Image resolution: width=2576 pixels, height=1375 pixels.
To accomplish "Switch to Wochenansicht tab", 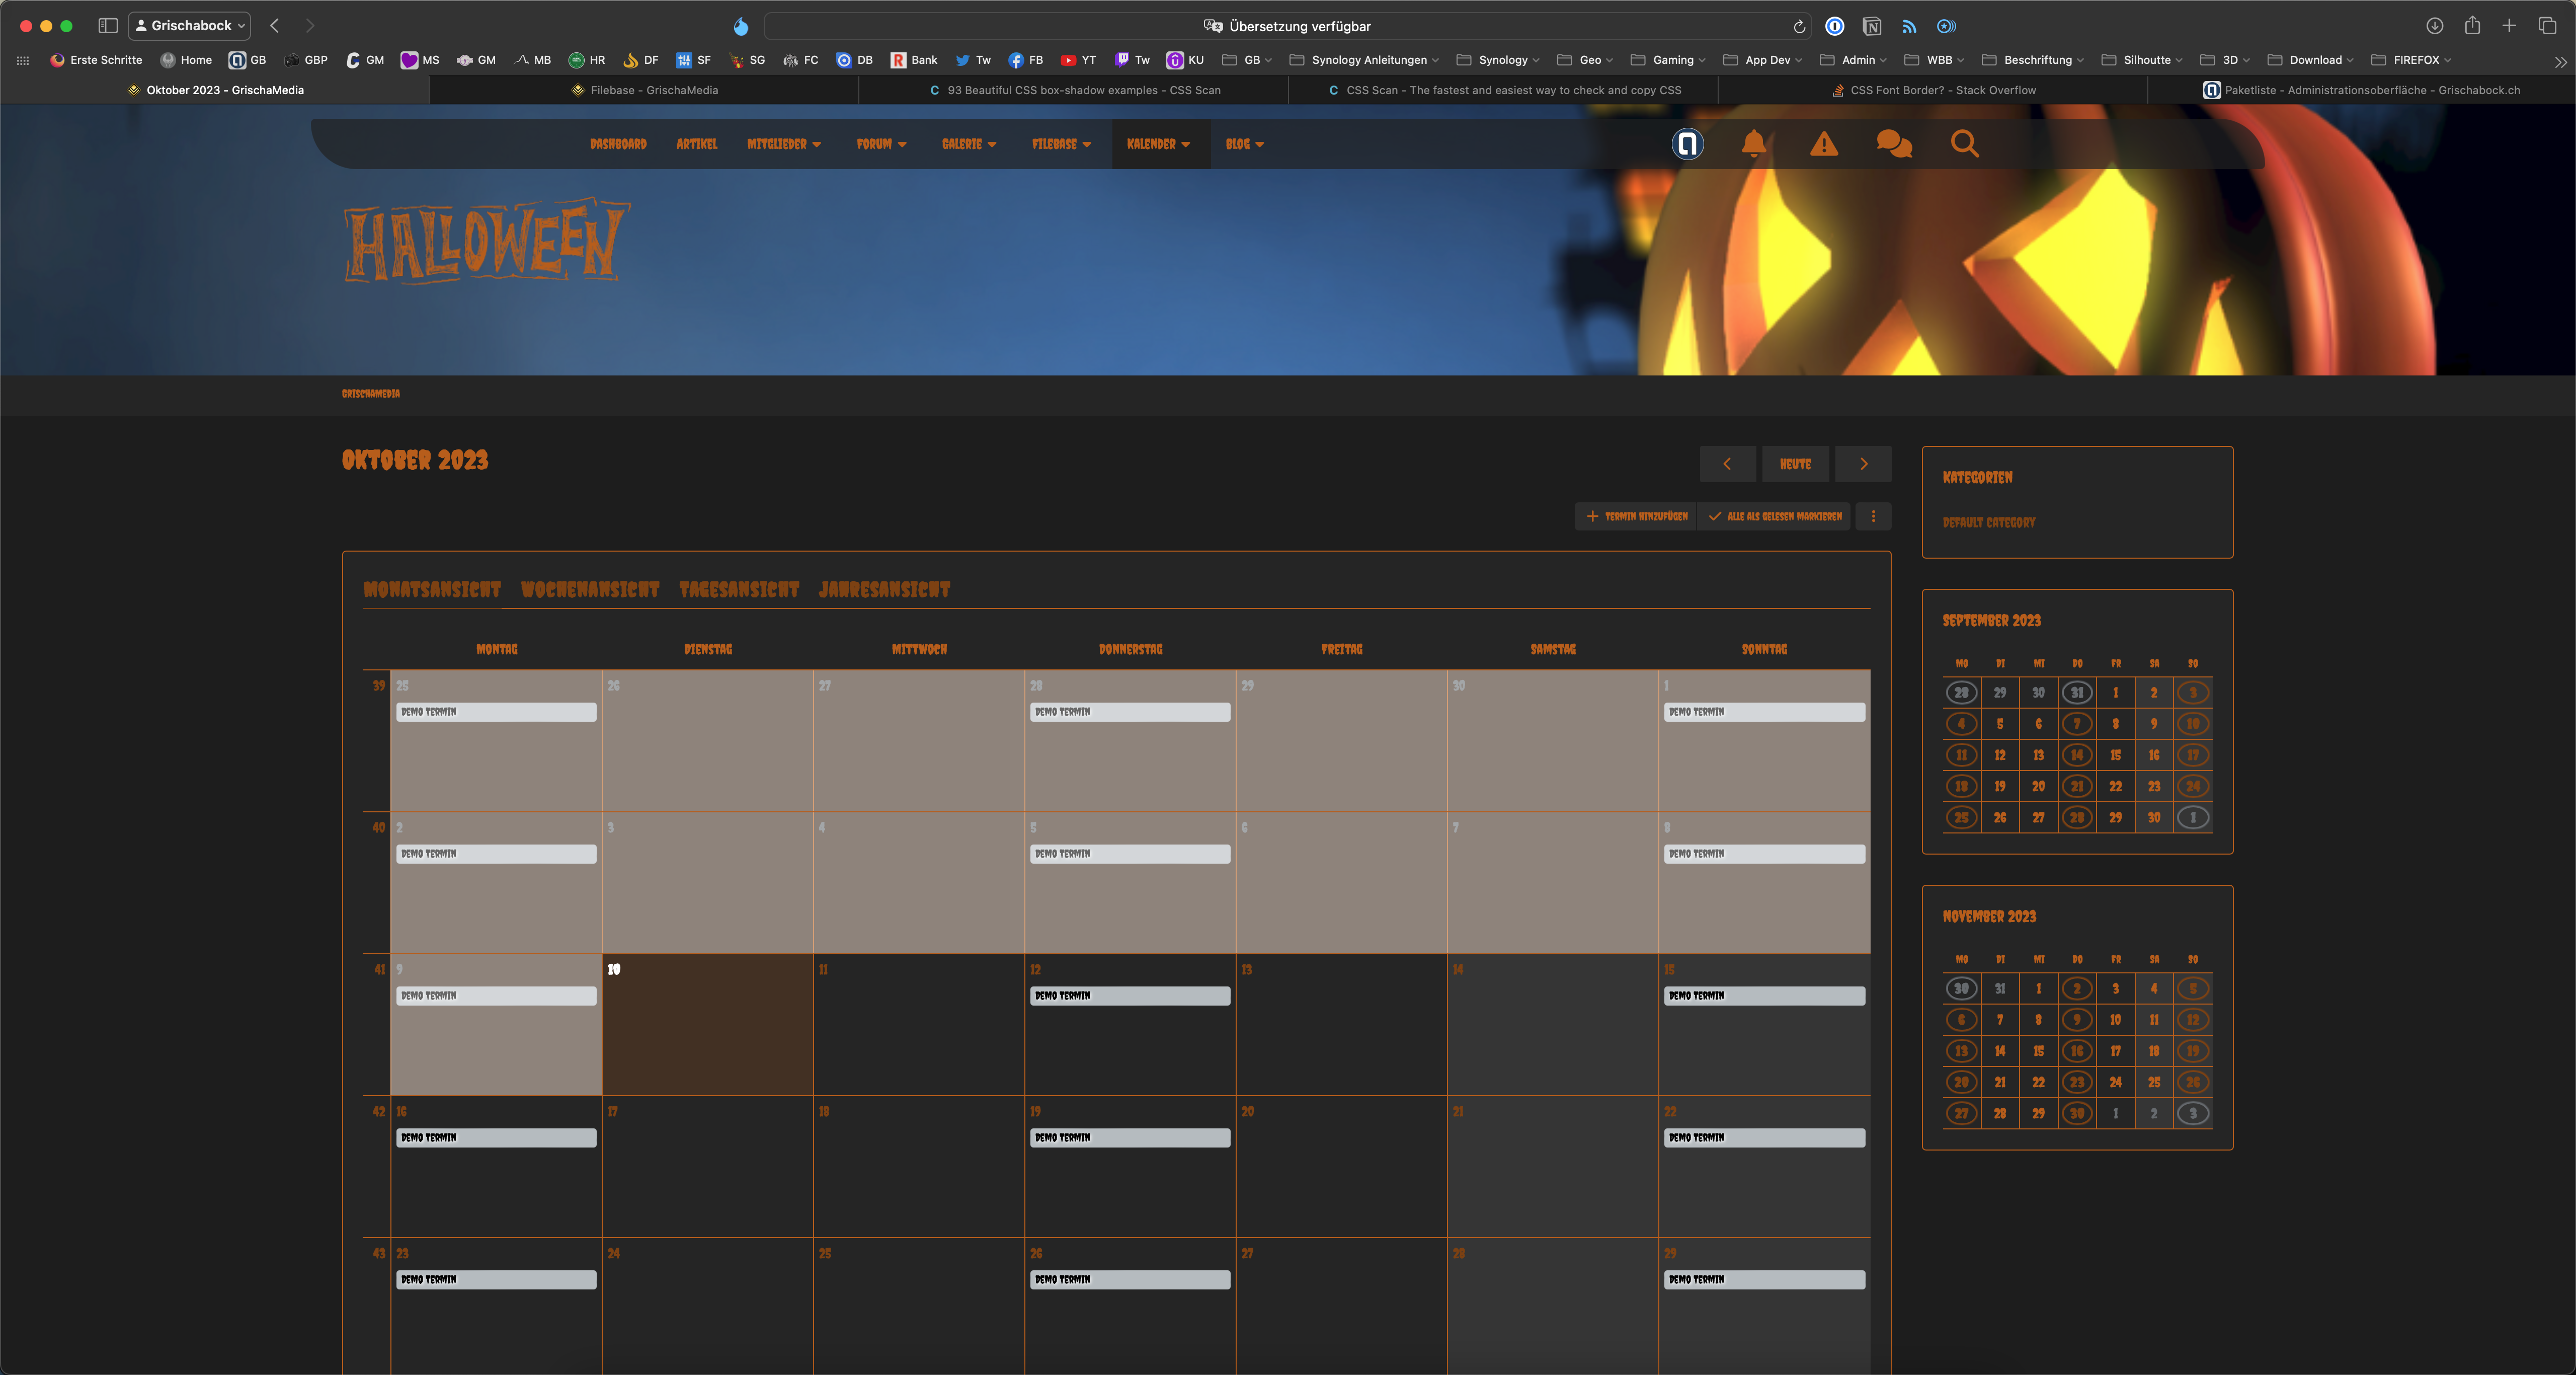I will click(590, 590).
